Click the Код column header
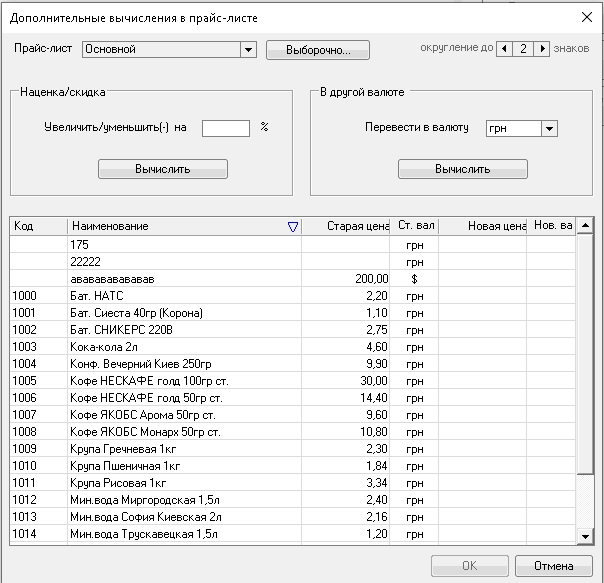 point(39,226)
